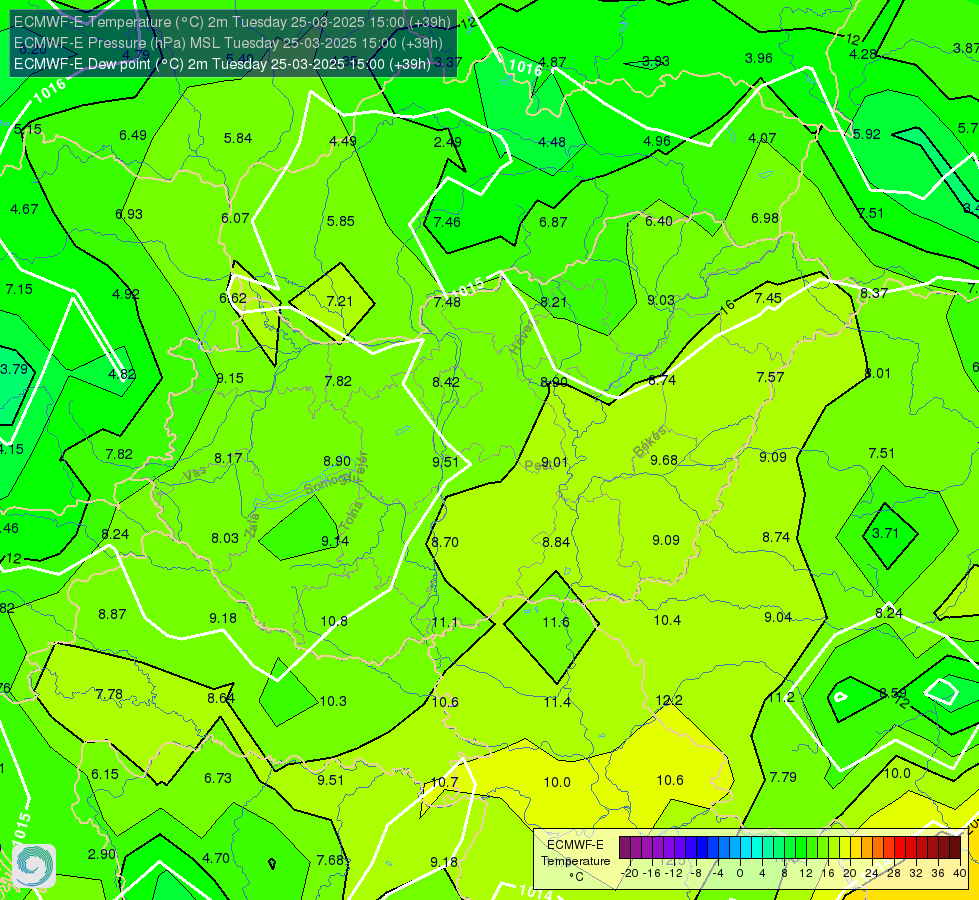Click the dew point value 7.45
The image size is (979, 900).
point(768,299)
